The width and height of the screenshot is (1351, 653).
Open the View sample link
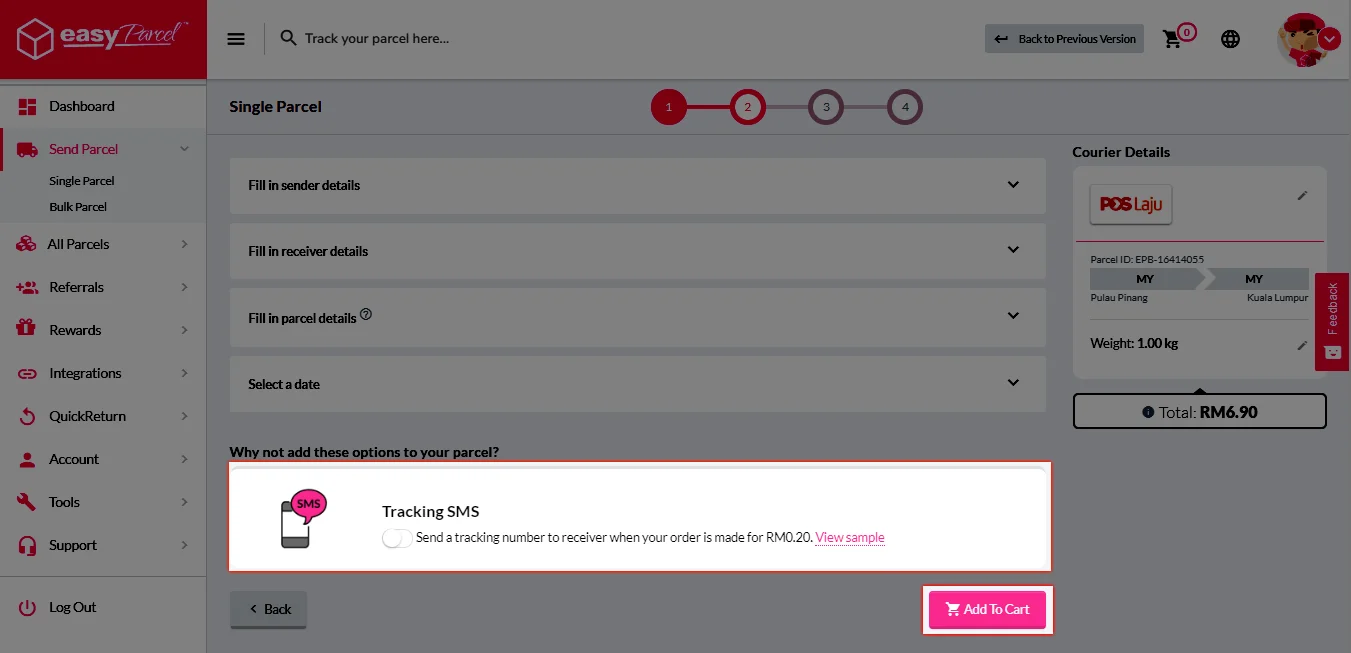coord(850,538)
